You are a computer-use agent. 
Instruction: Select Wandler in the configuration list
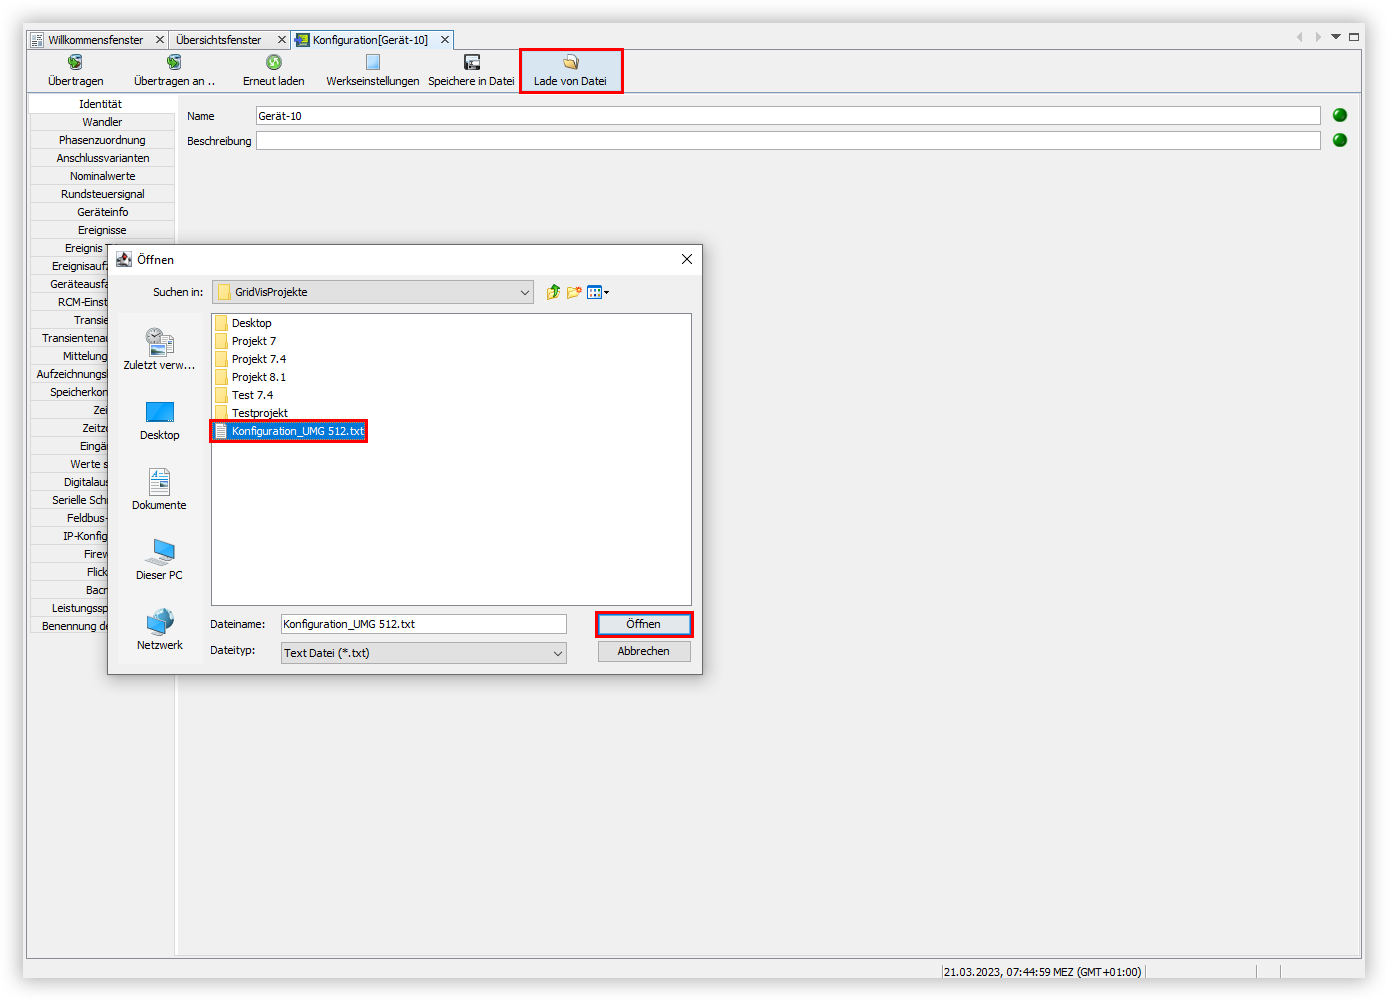click(x=102, y=122)
